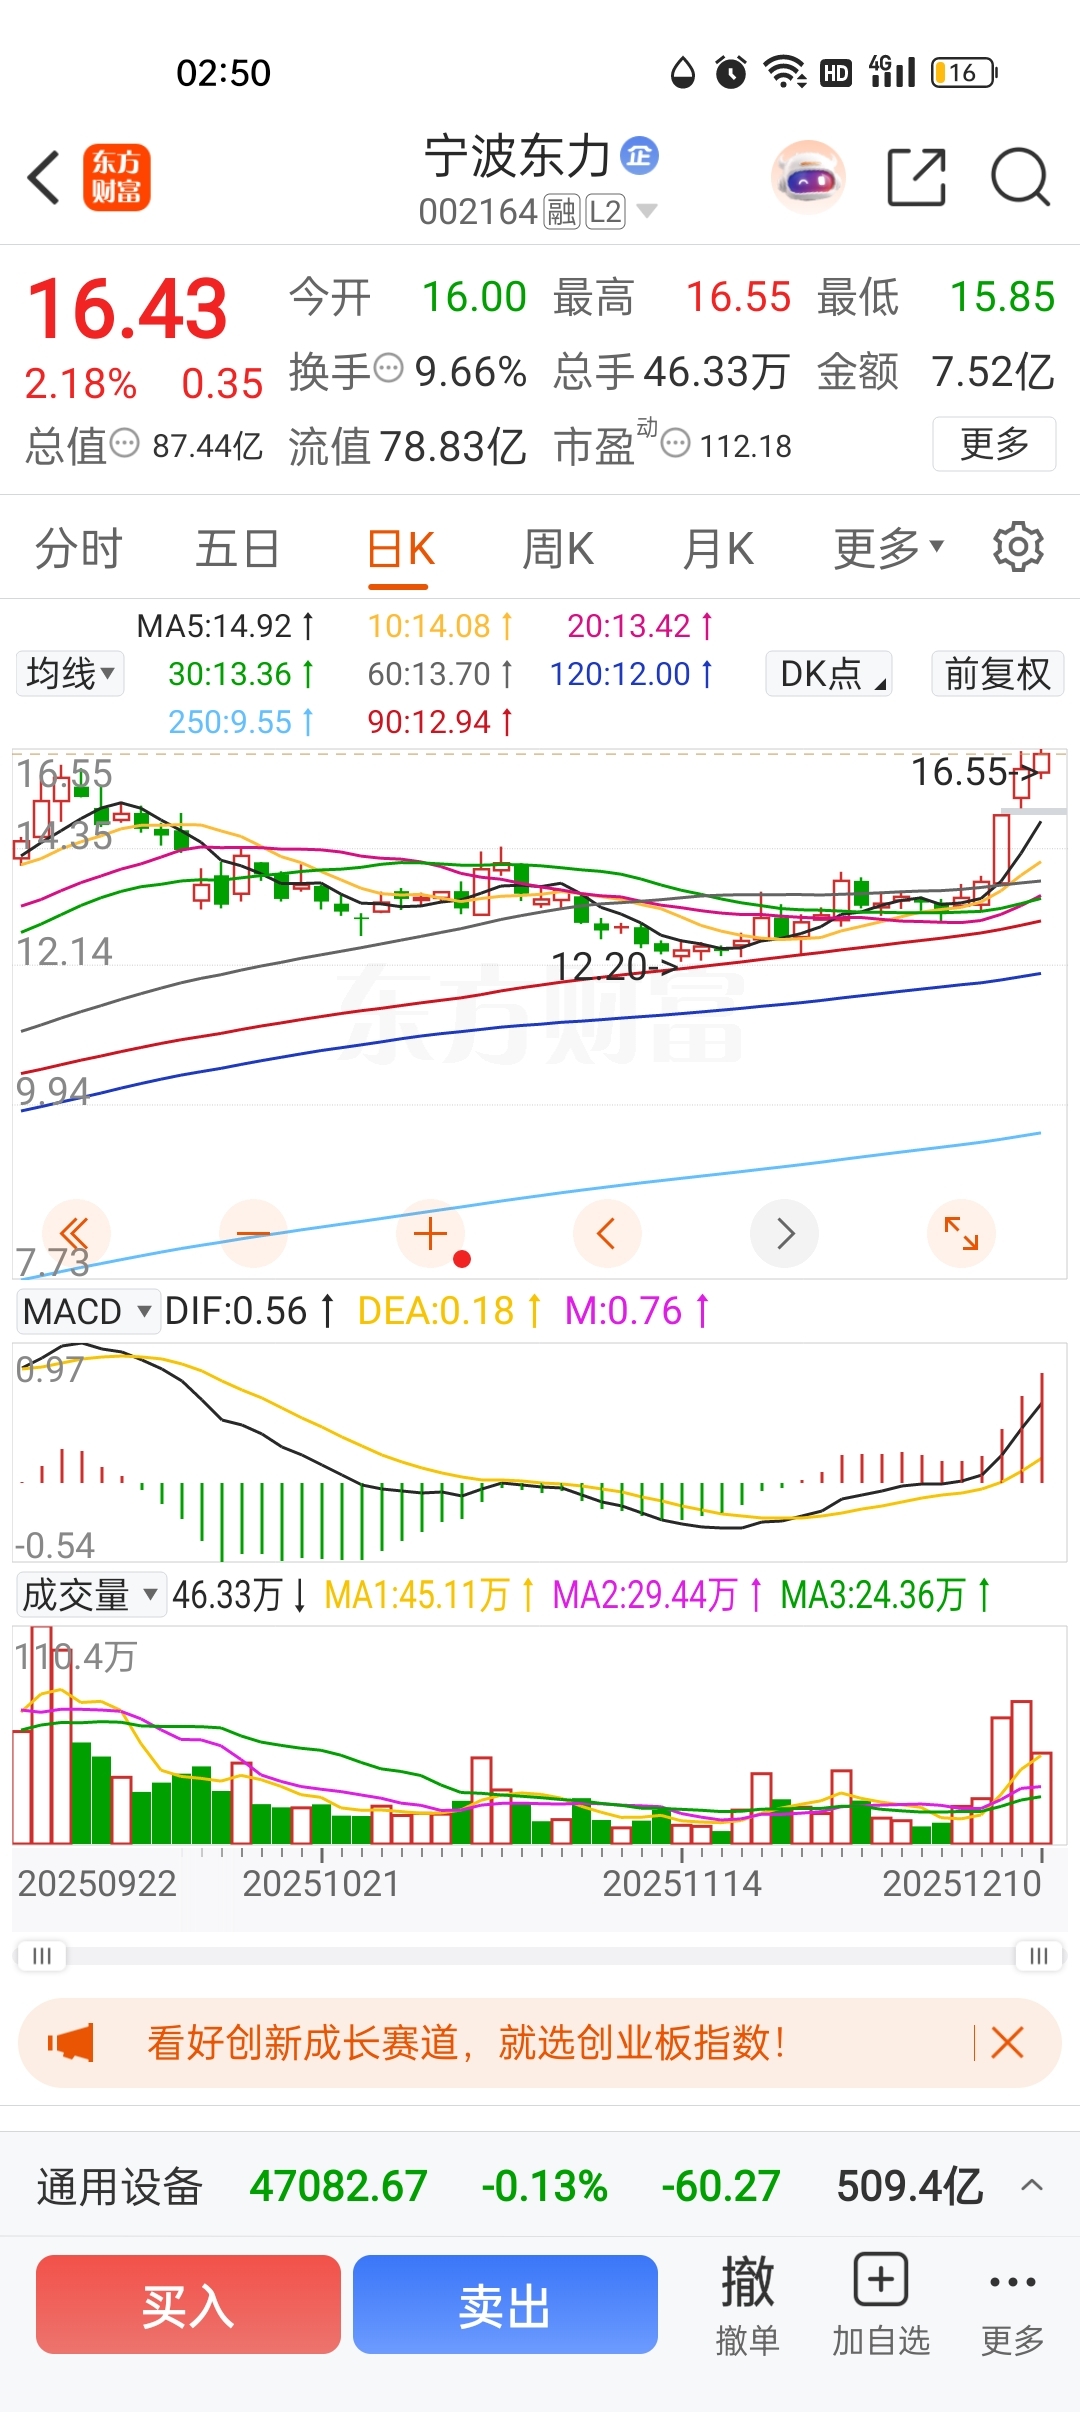1080x2412 pixels.
Task: Tap the back arrow icon
Action: 44,178
